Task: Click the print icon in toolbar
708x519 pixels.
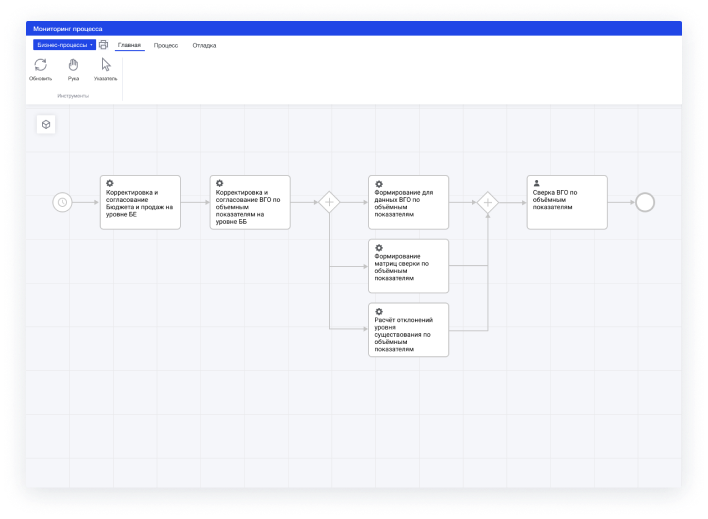Action: [103, 45]
